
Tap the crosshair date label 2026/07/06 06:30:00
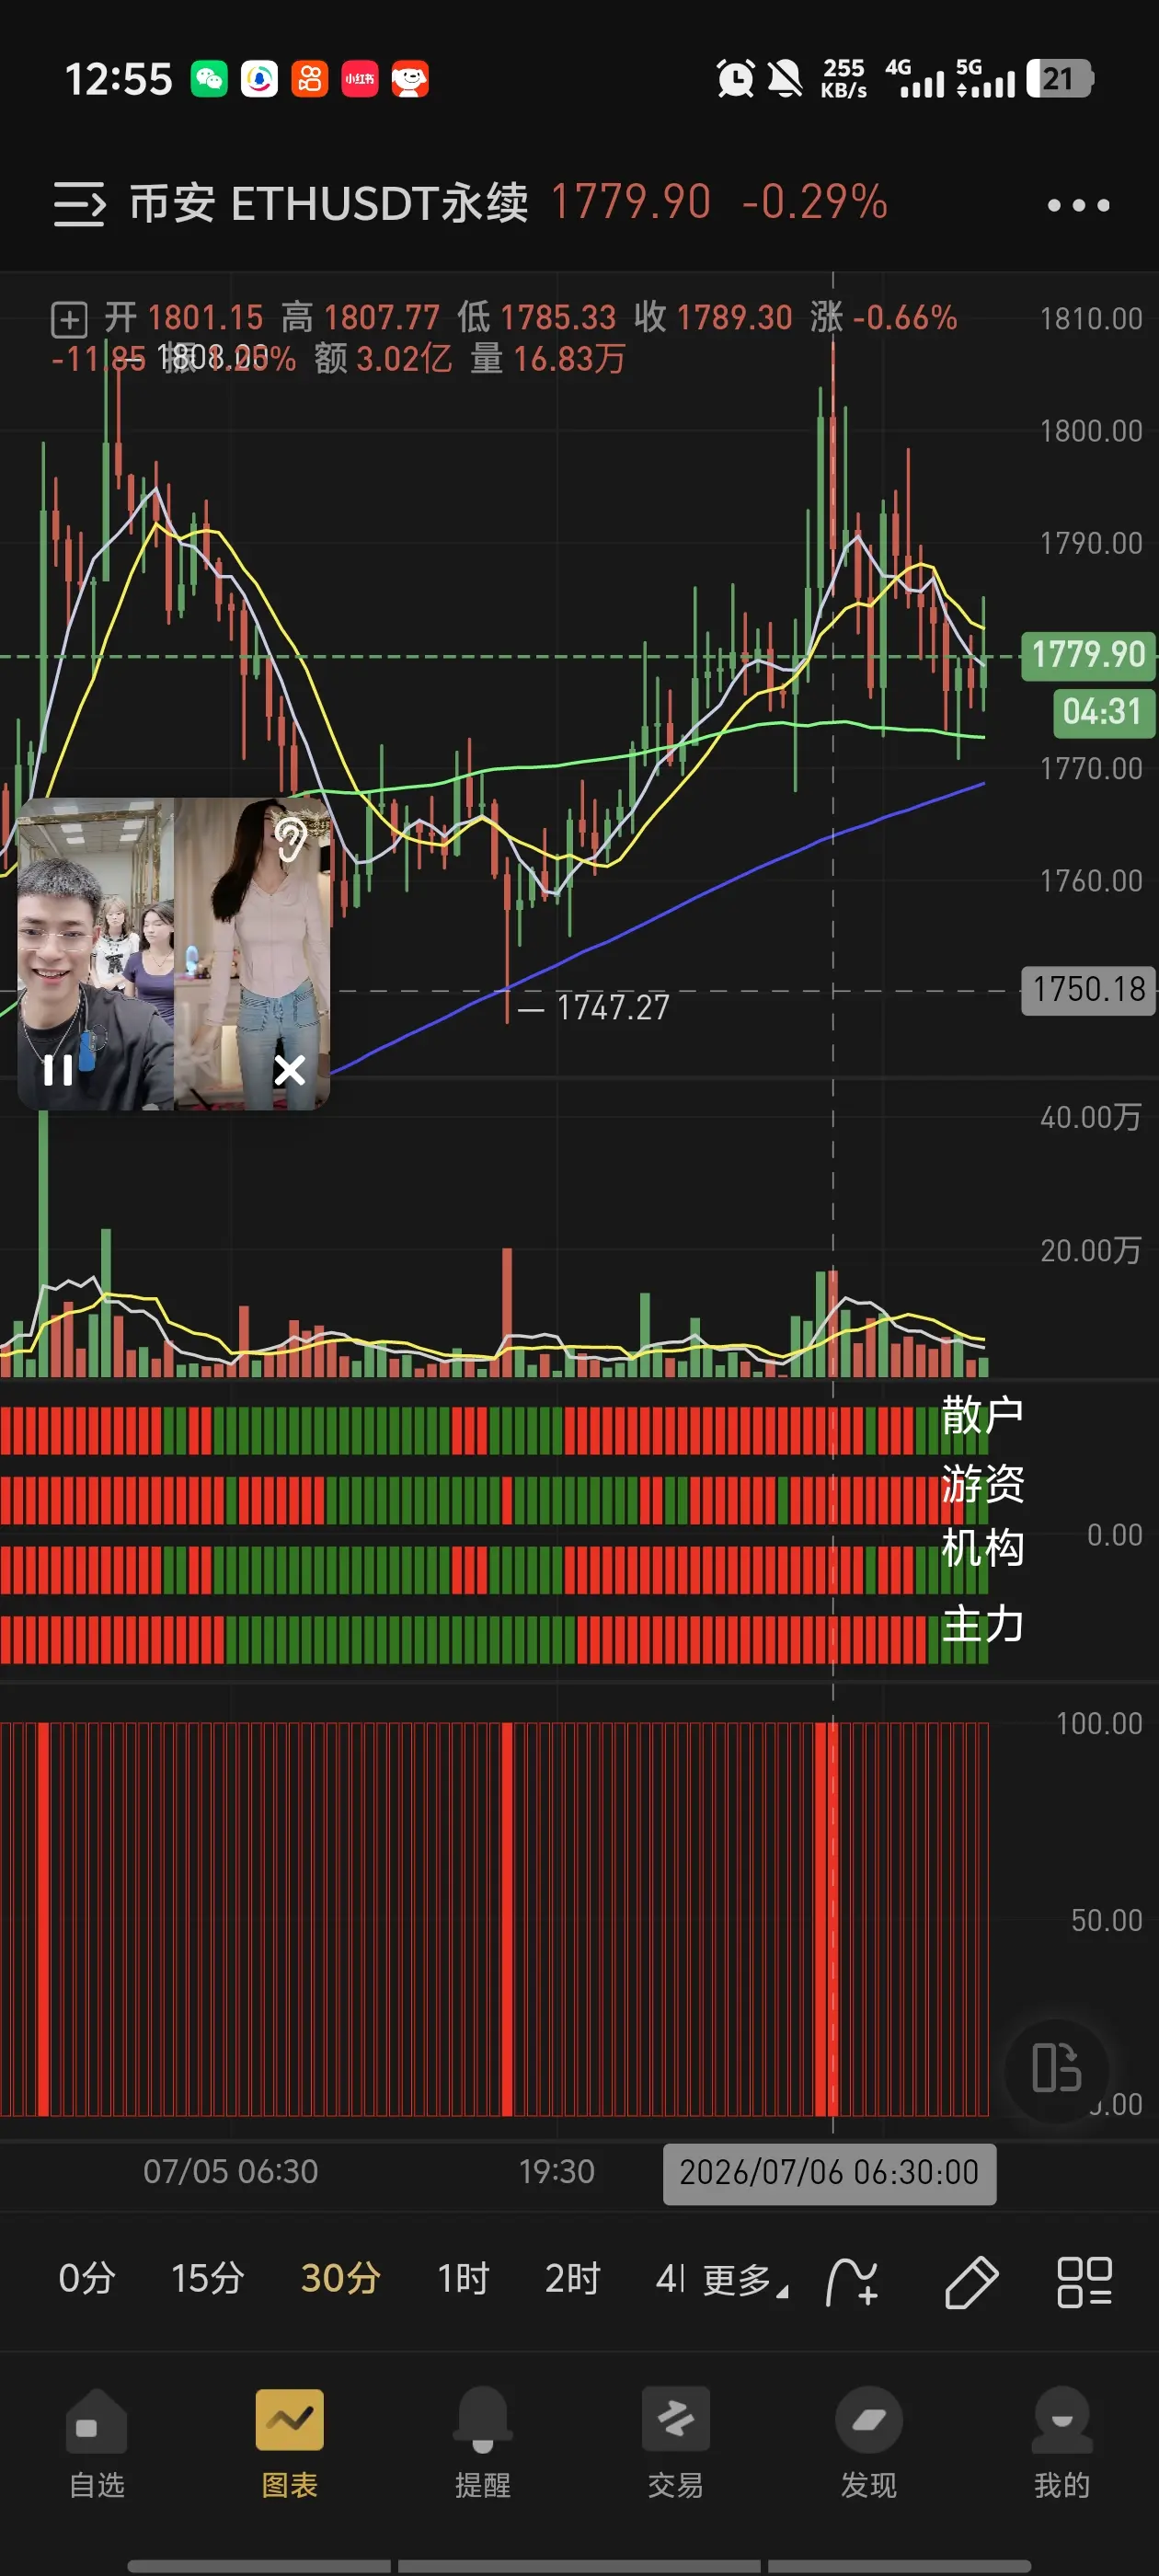pyautogui.click(x=829, y=2173)
